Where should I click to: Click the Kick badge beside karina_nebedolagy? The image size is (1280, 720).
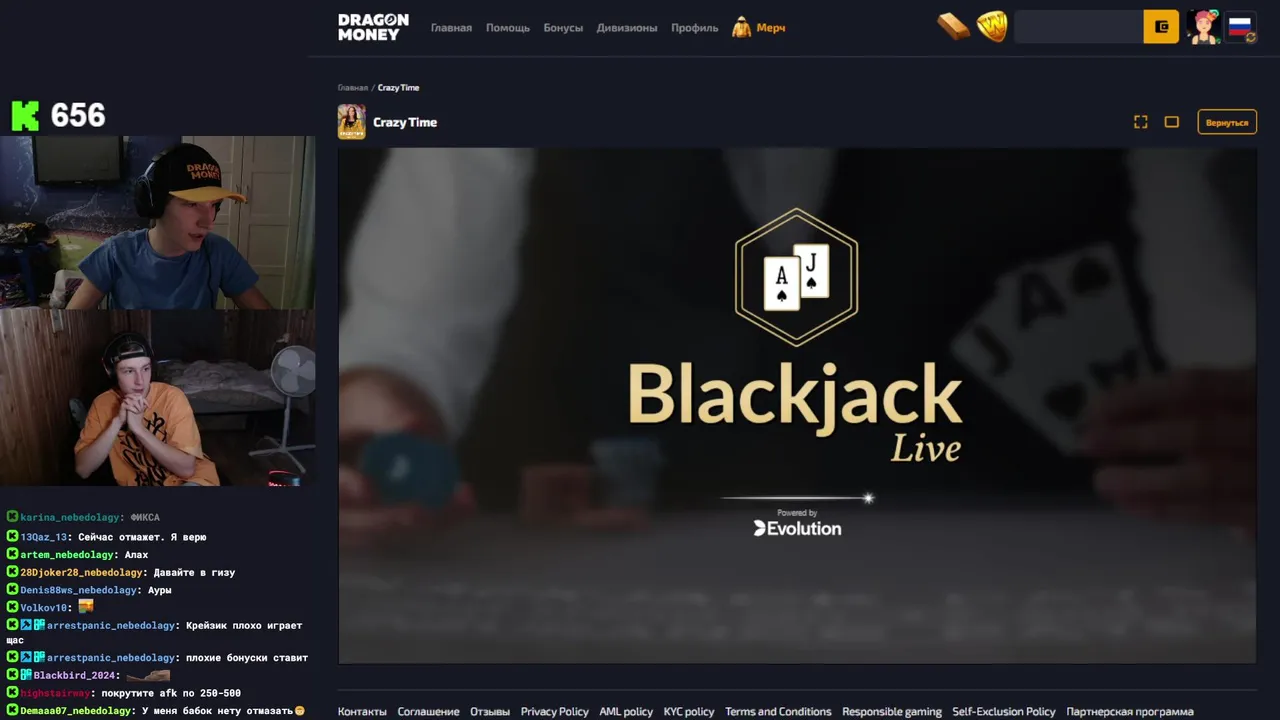[x=12, y=517]
